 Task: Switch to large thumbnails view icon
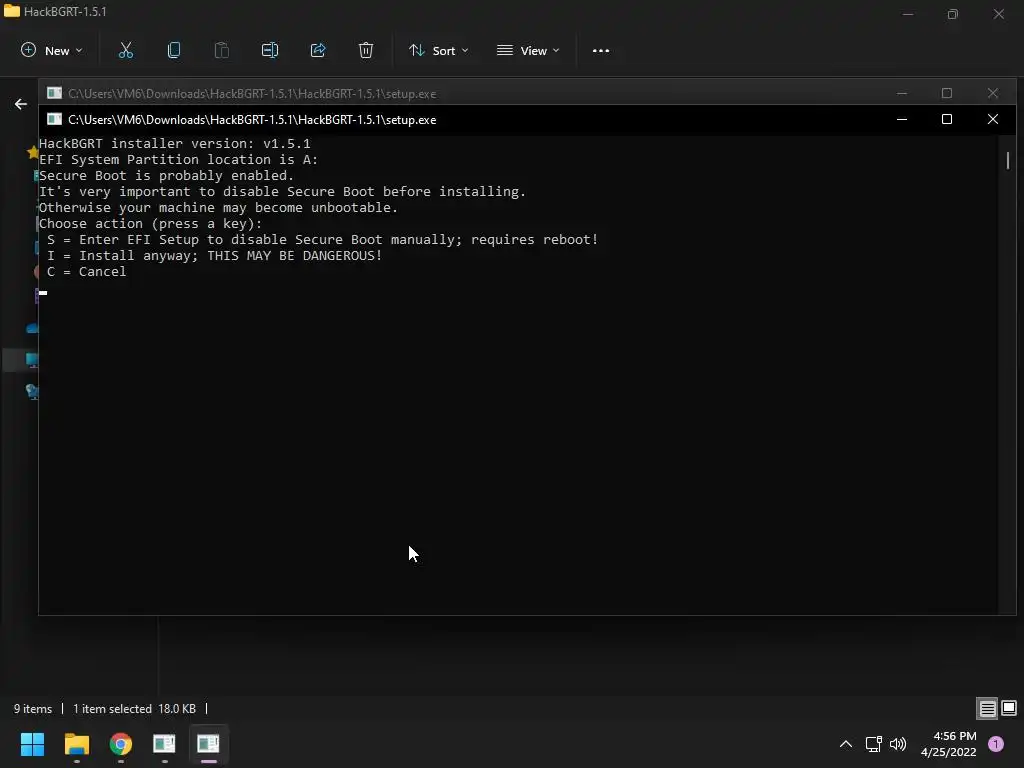1009,708
